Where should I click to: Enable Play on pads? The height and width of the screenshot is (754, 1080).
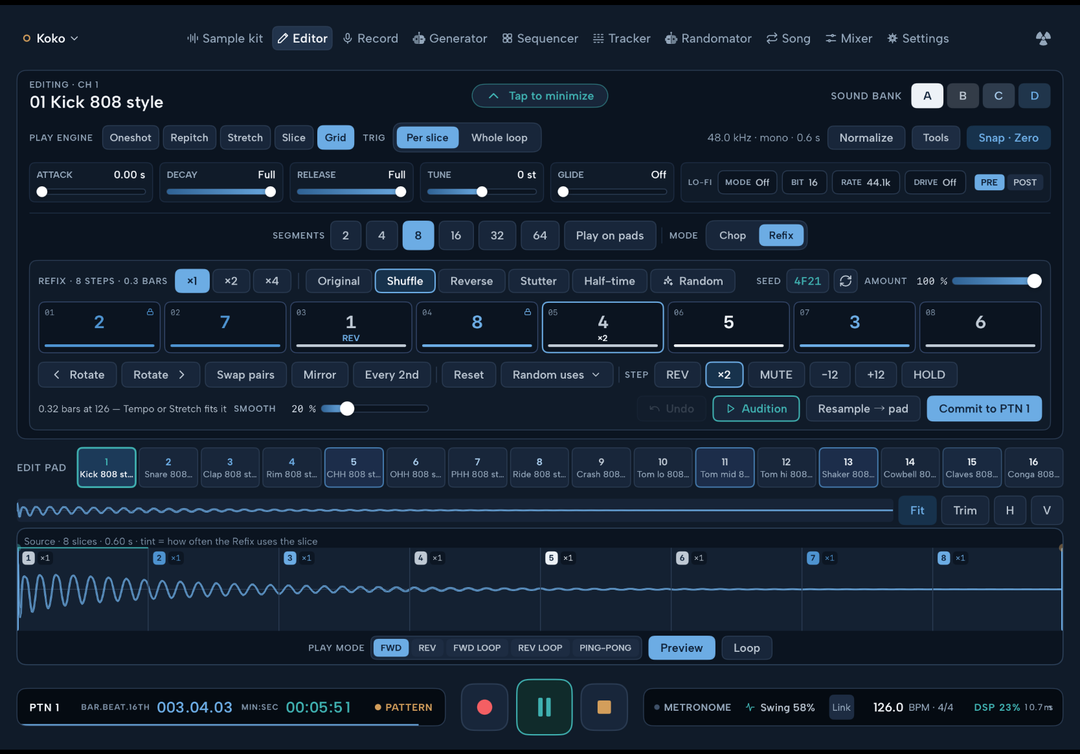tap(610, 235)
